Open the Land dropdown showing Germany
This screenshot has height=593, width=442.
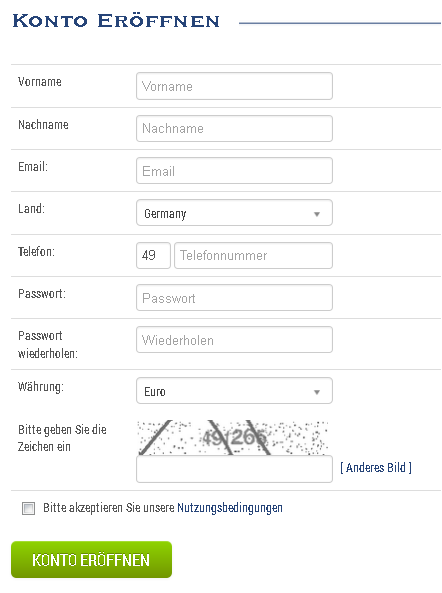click(x=234, y=213)
